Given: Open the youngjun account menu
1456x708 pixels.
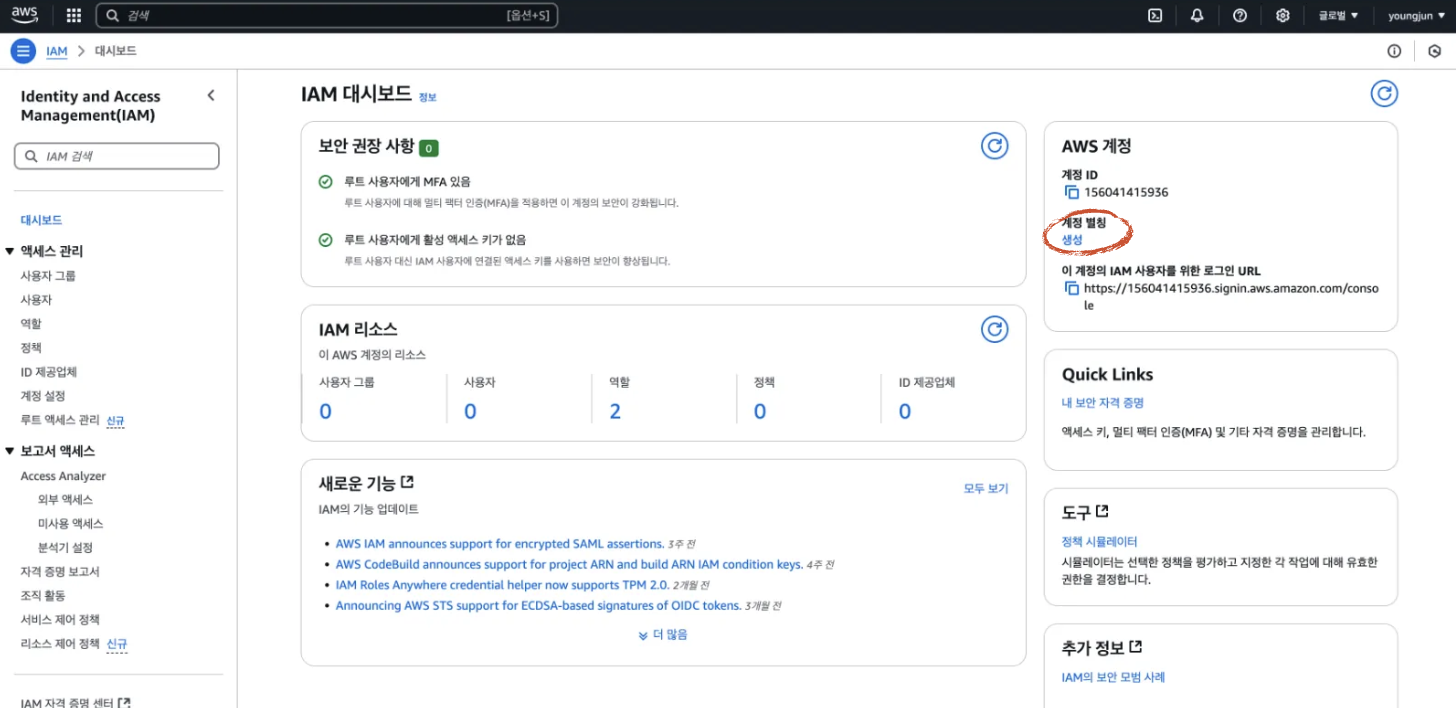Looking at the screenshot, I should point(1416,16).
